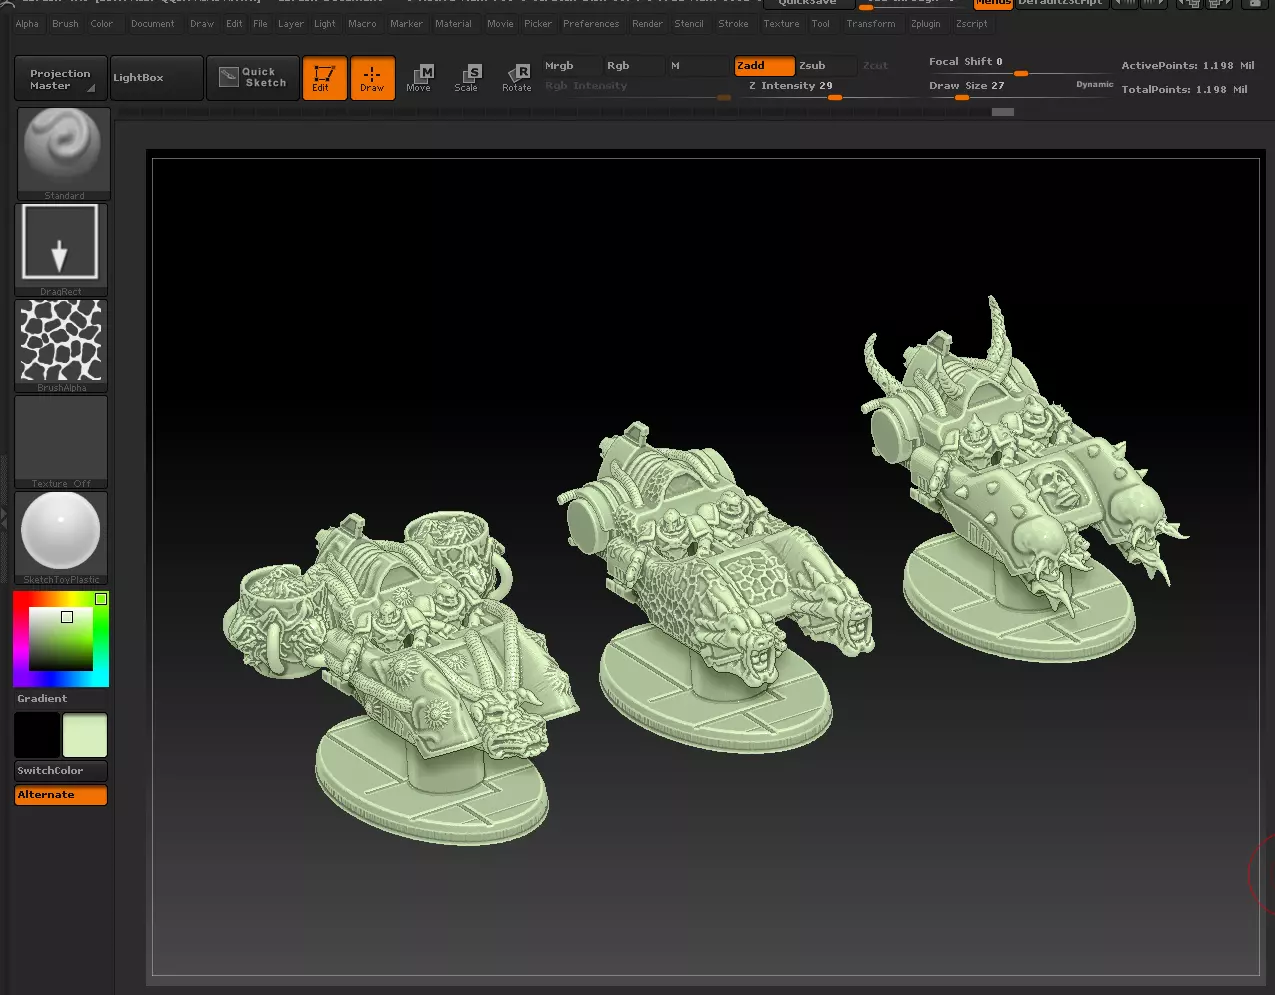Open the Stencil menu
The width and height of the screenshot is (1275, 995).
click(x=689, y=24)
